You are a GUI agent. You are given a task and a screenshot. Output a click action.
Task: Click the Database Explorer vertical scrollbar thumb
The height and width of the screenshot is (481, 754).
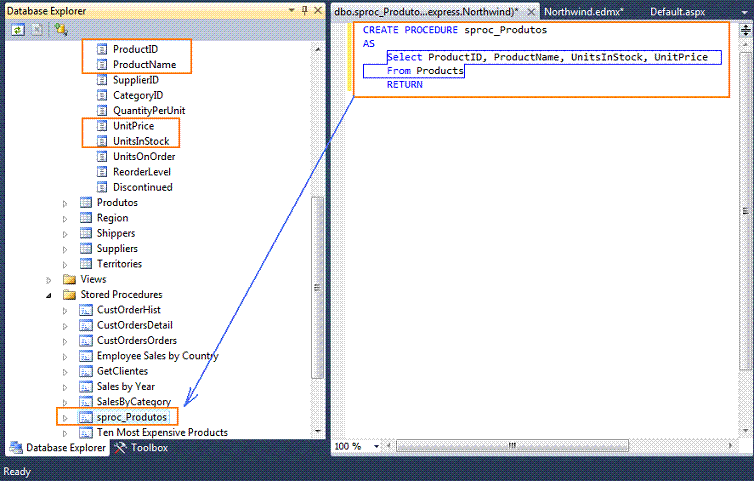[317, 288]
